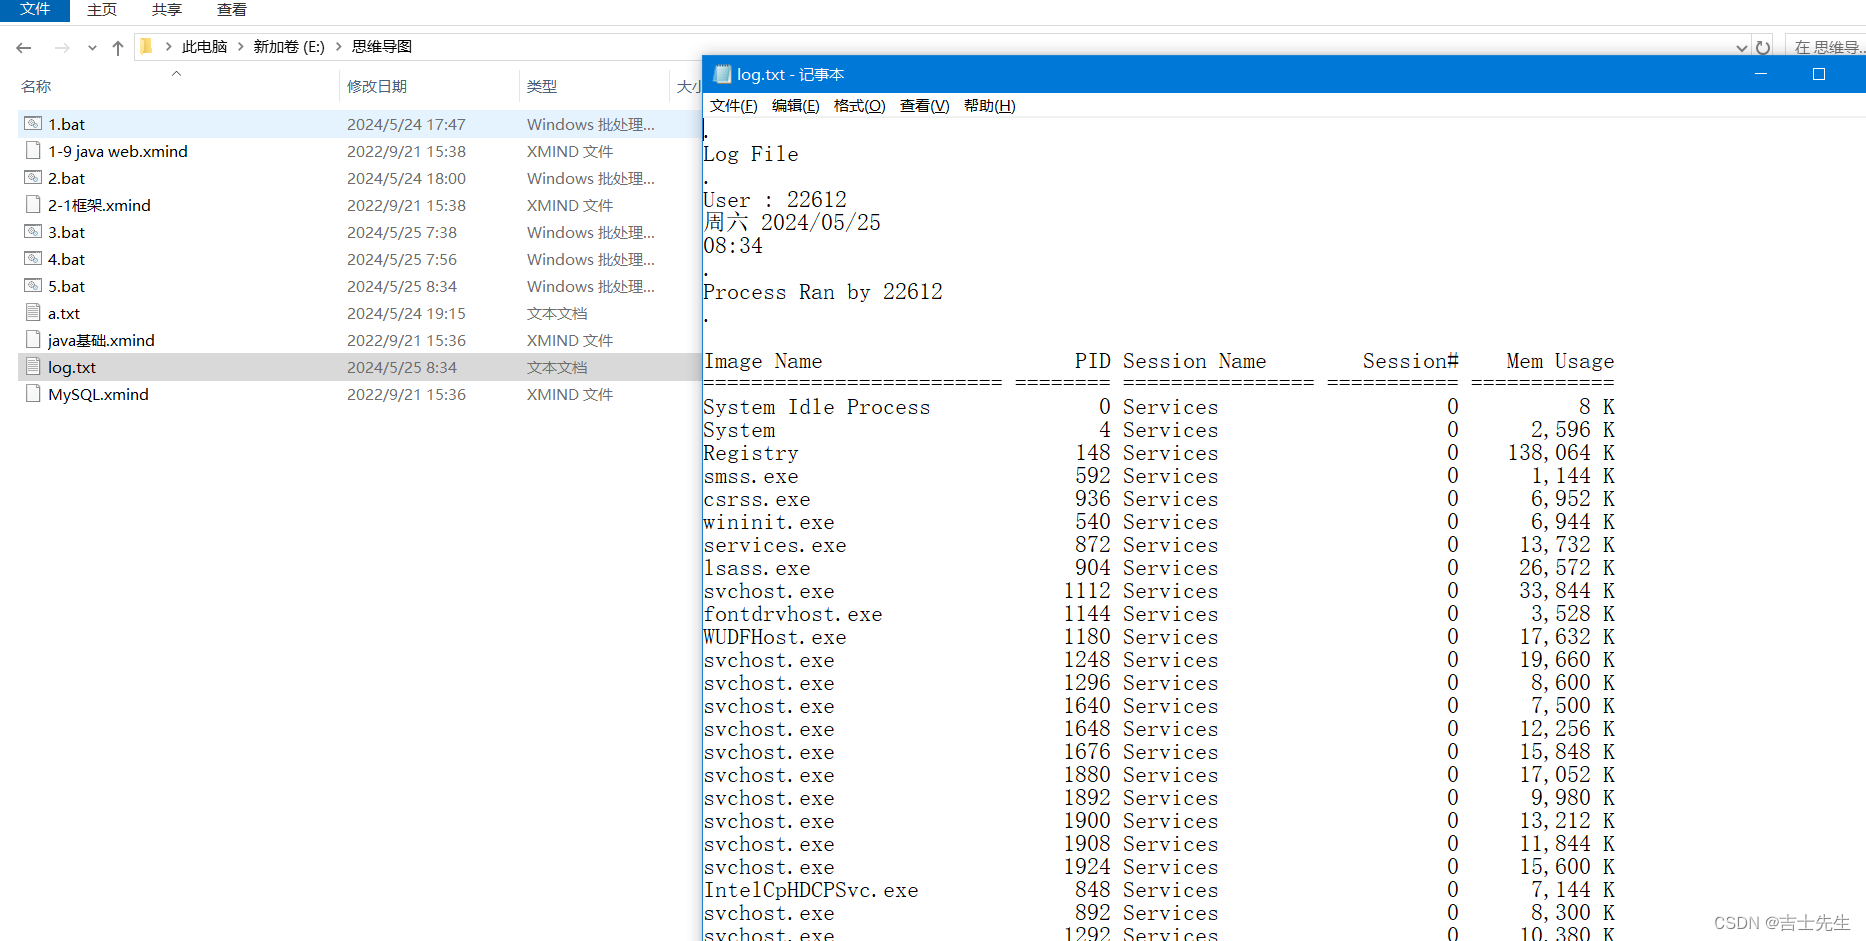This screenshot has height=941, width=1866.
Task: Maximize the log.txt Notepad window
Action: [1819, 74]
